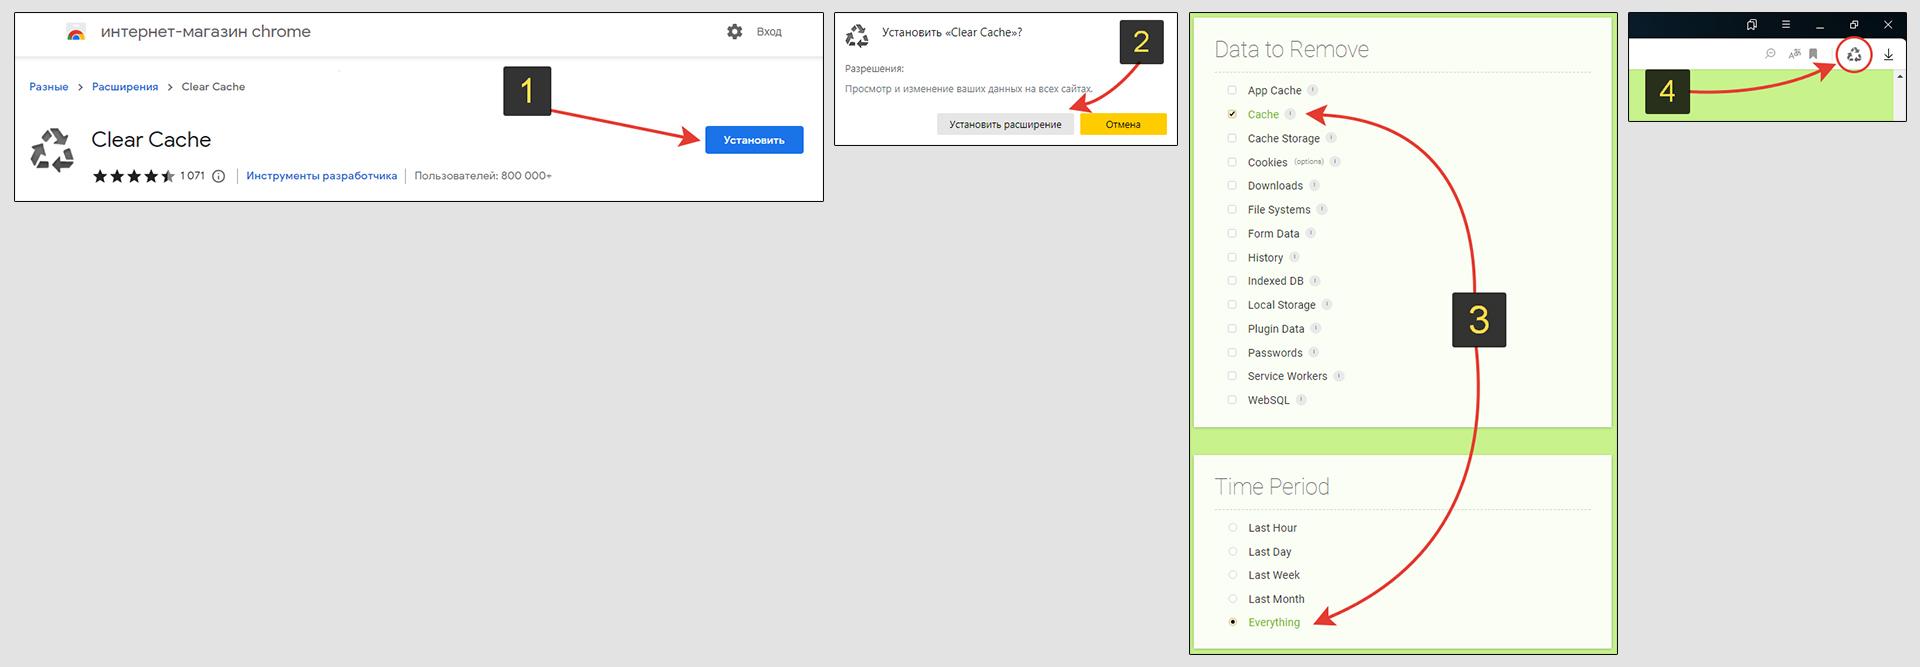This screenshot has height=667, width=1920.
Task: Tick the Plugin Data checkbox
Action: pos(1232,329)
